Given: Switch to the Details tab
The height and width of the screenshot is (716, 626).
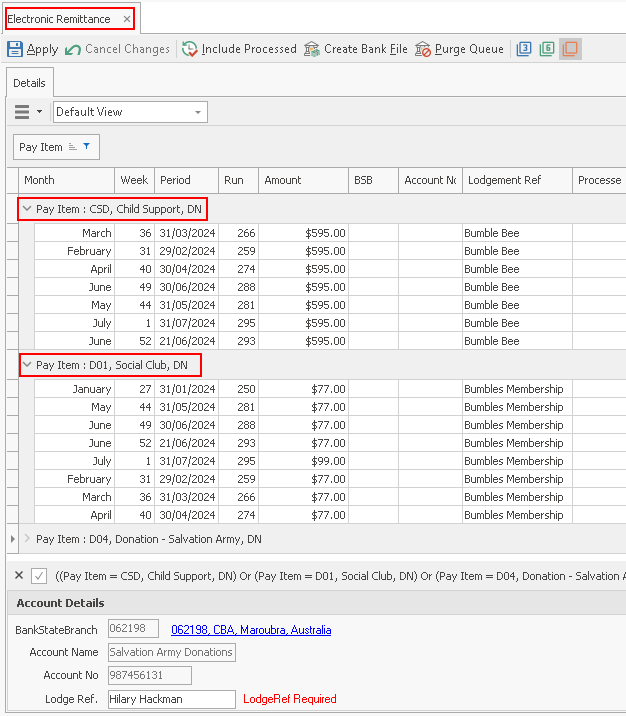Looking at the screenshot, I should coord(30,83).
